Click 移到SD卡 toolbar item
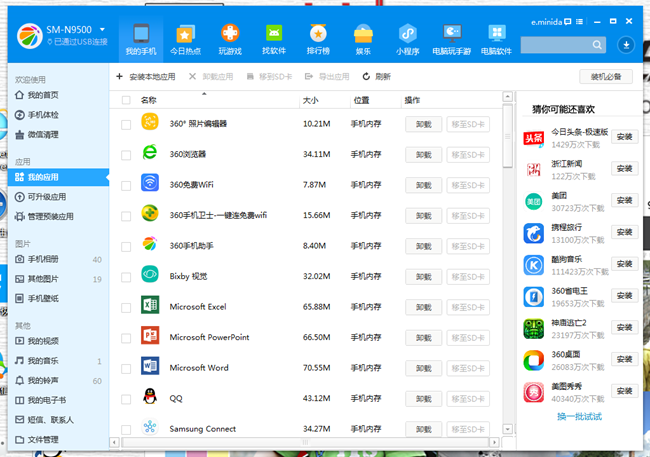Screen dimensions: 650x457 (269, 76)
